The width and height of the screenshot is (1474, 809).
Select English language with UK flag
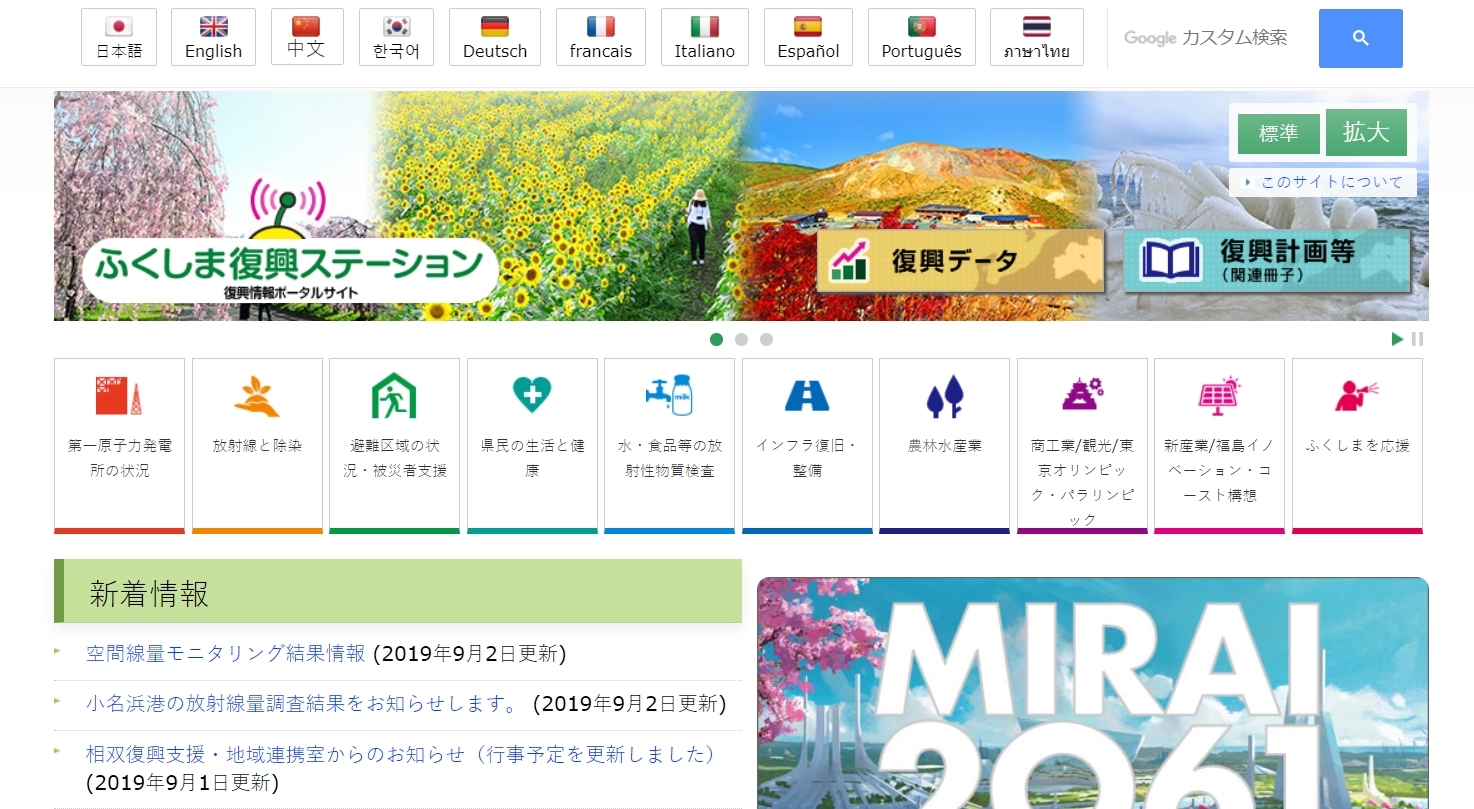pos(213,37)
